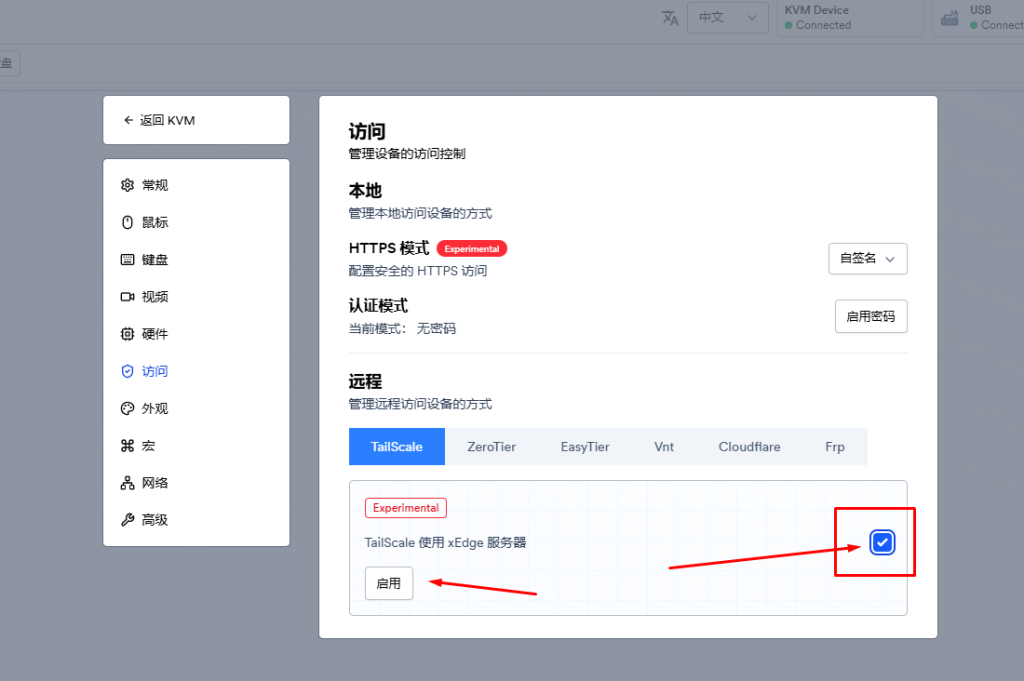
Task: Open the 中文 language dropdown
Action: click(727, 18)
